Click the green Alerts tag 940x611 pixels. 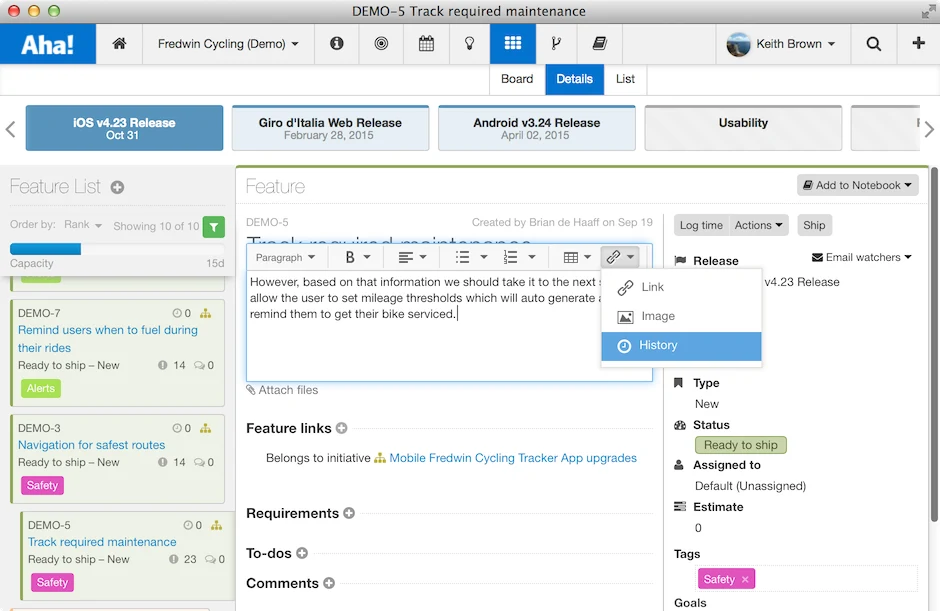[41, 389]
